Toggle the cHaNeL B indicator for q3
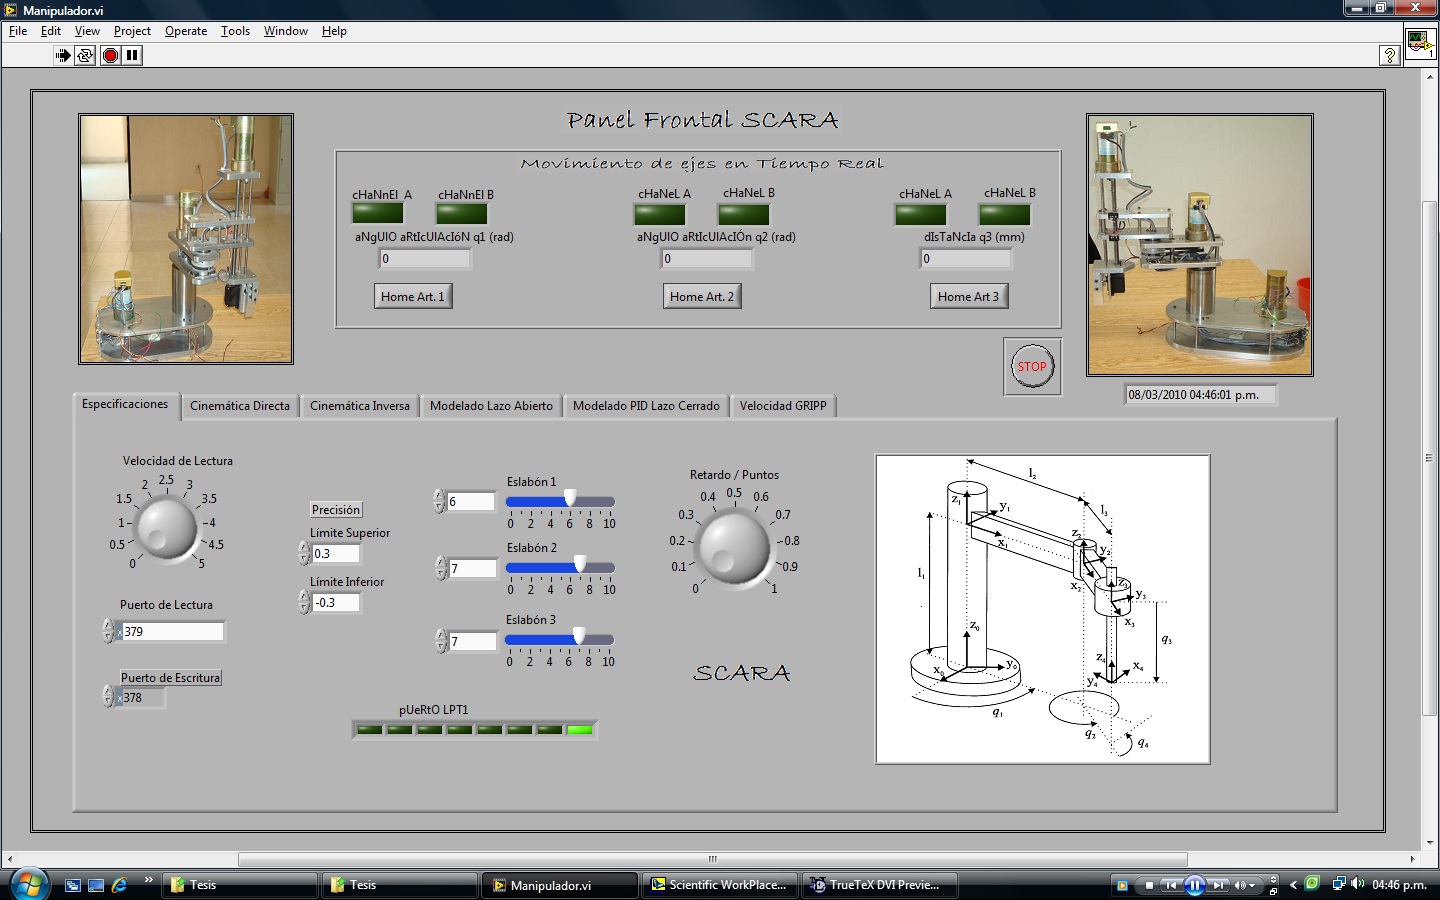 click(x=1004, y=214)
